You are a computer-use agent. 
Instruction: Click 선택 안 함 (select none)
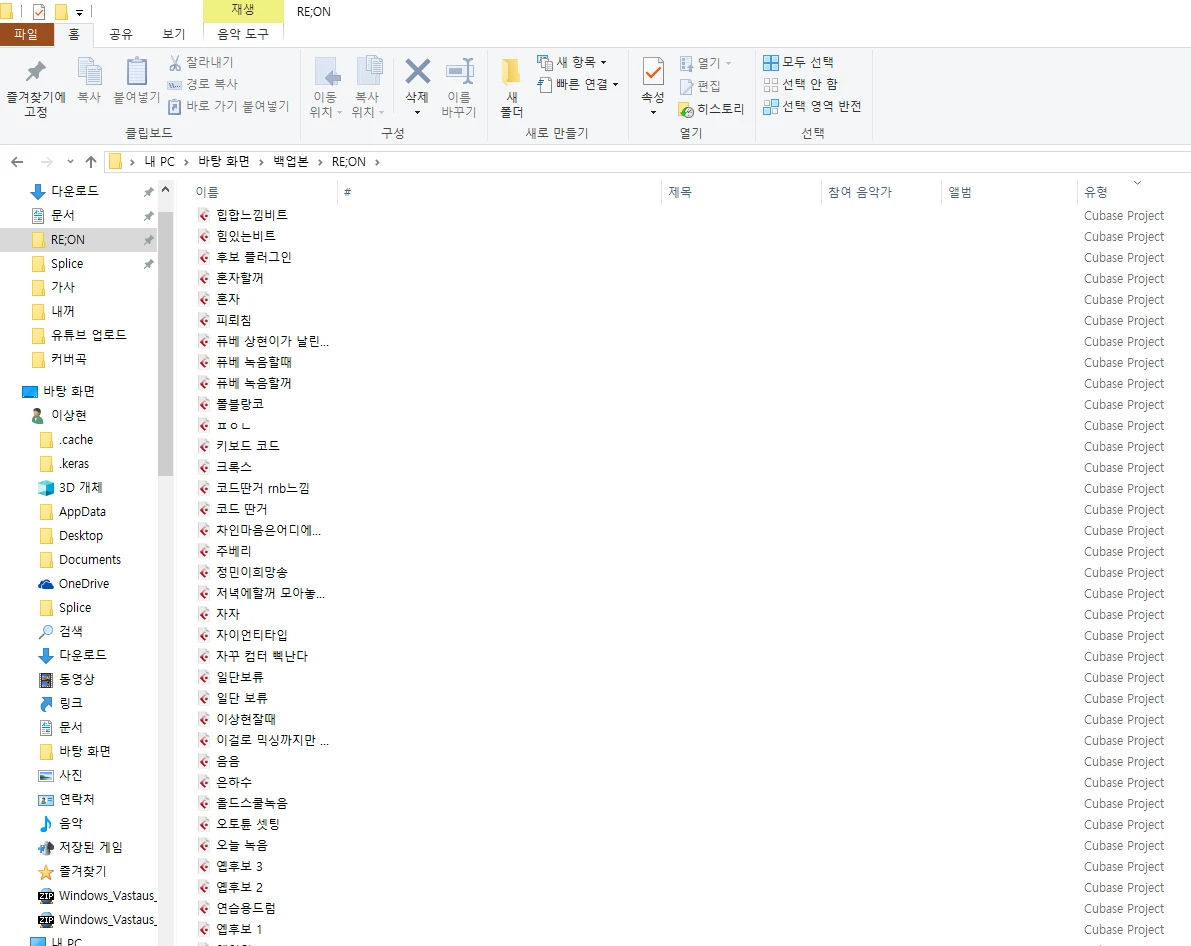pyautogui.click(x=801, y=84)
